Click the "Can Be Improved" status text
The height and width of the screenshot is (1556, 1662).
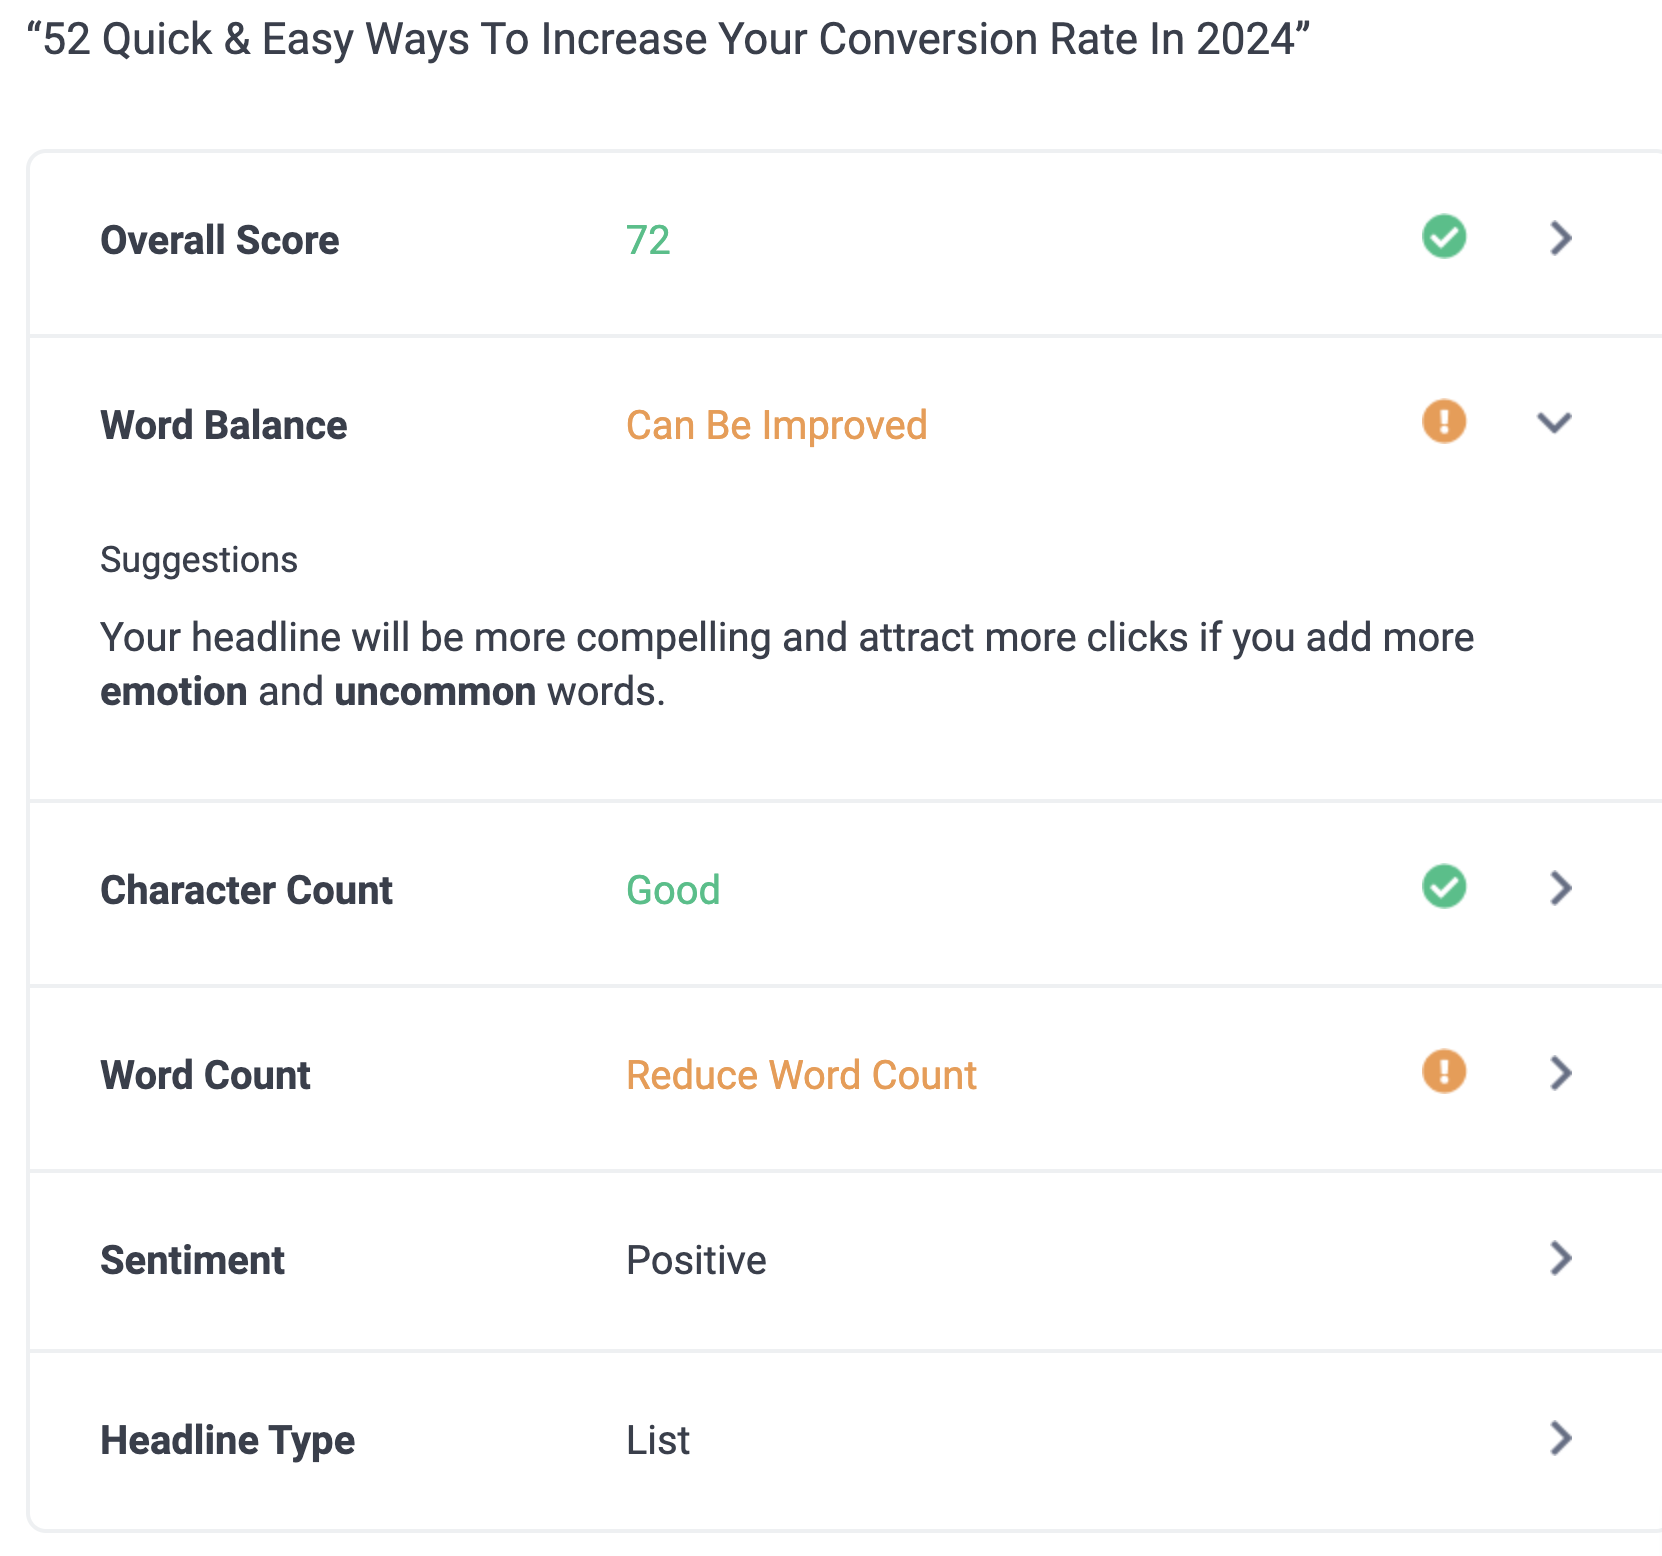click(776, 426)
